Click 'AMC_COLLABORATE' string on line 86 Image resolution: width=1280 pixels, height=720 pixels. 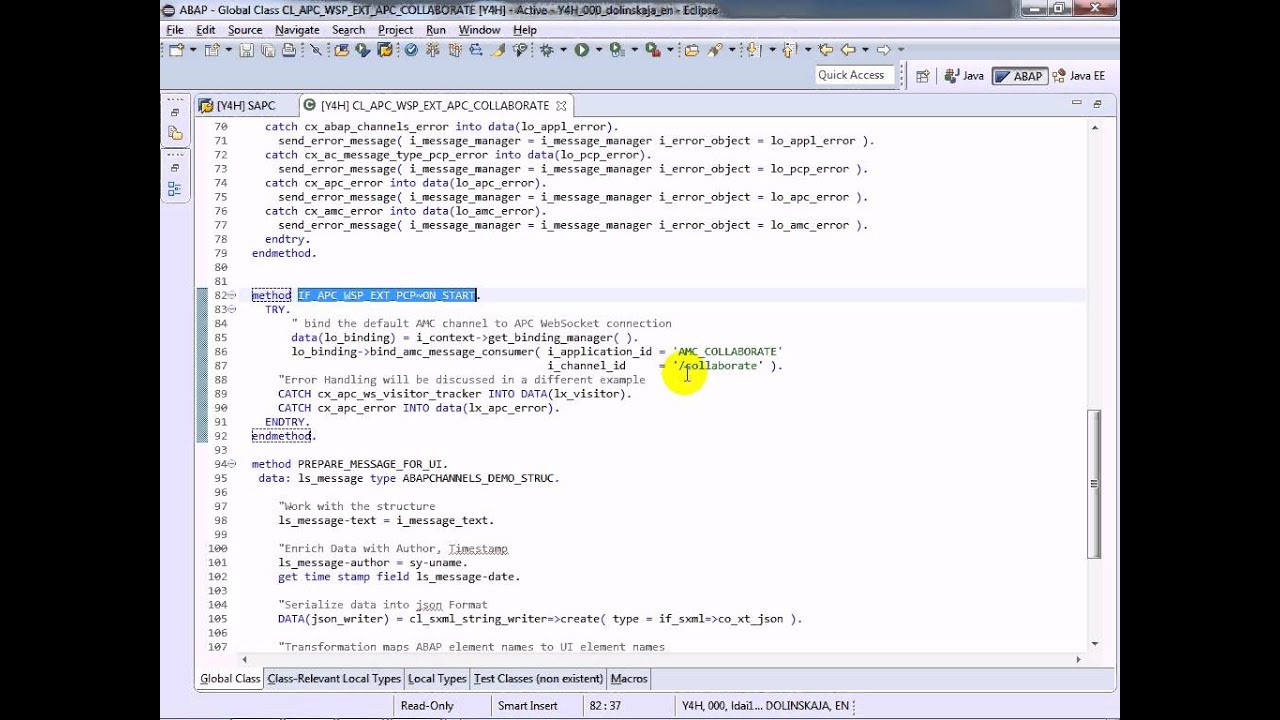(727, 352)
